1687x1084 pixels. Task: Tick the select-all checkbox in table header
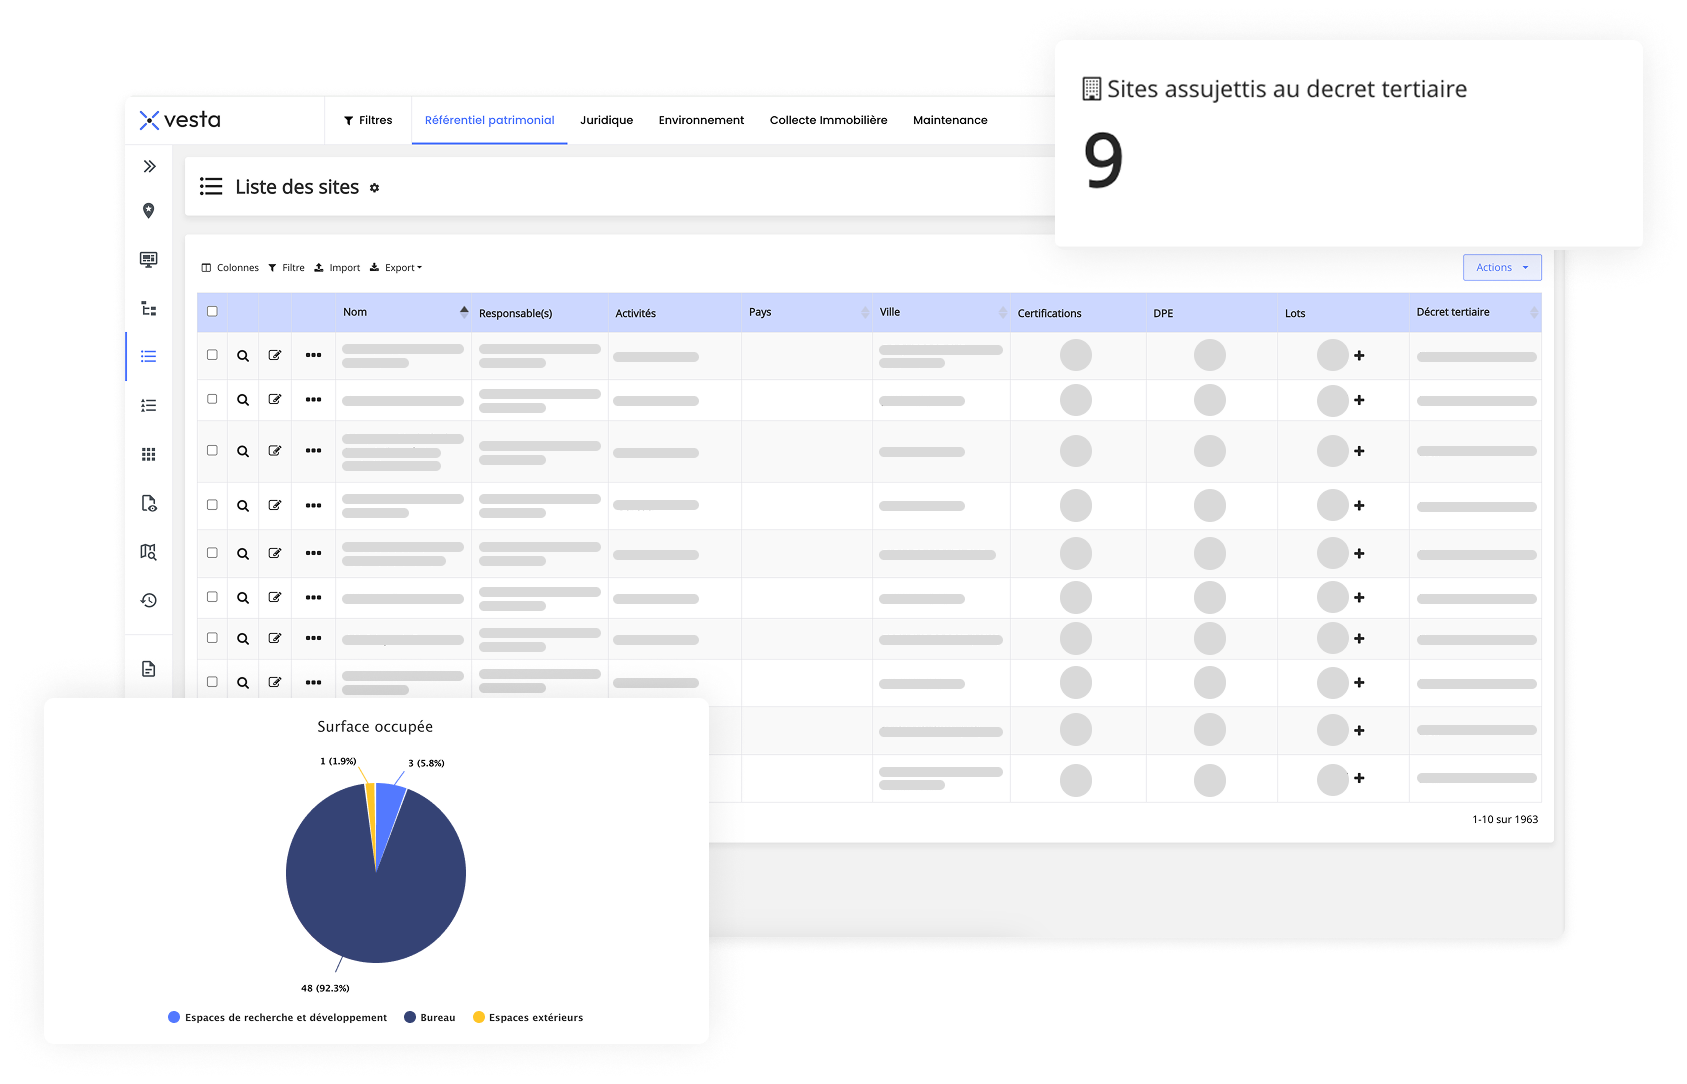tap(212, 312)
